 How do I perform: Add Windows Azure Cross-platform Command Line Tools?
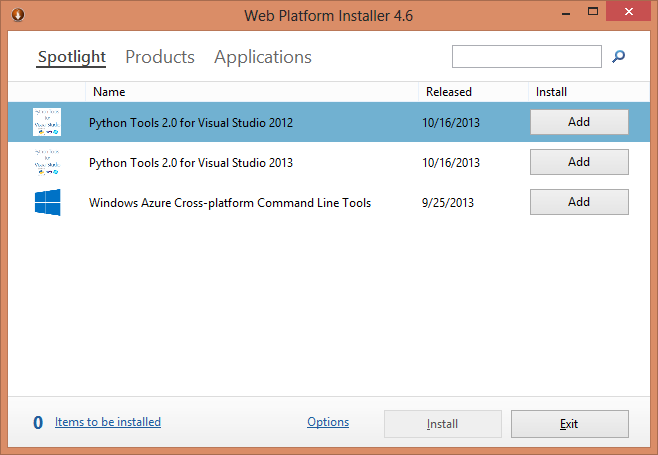pos(579,202)
